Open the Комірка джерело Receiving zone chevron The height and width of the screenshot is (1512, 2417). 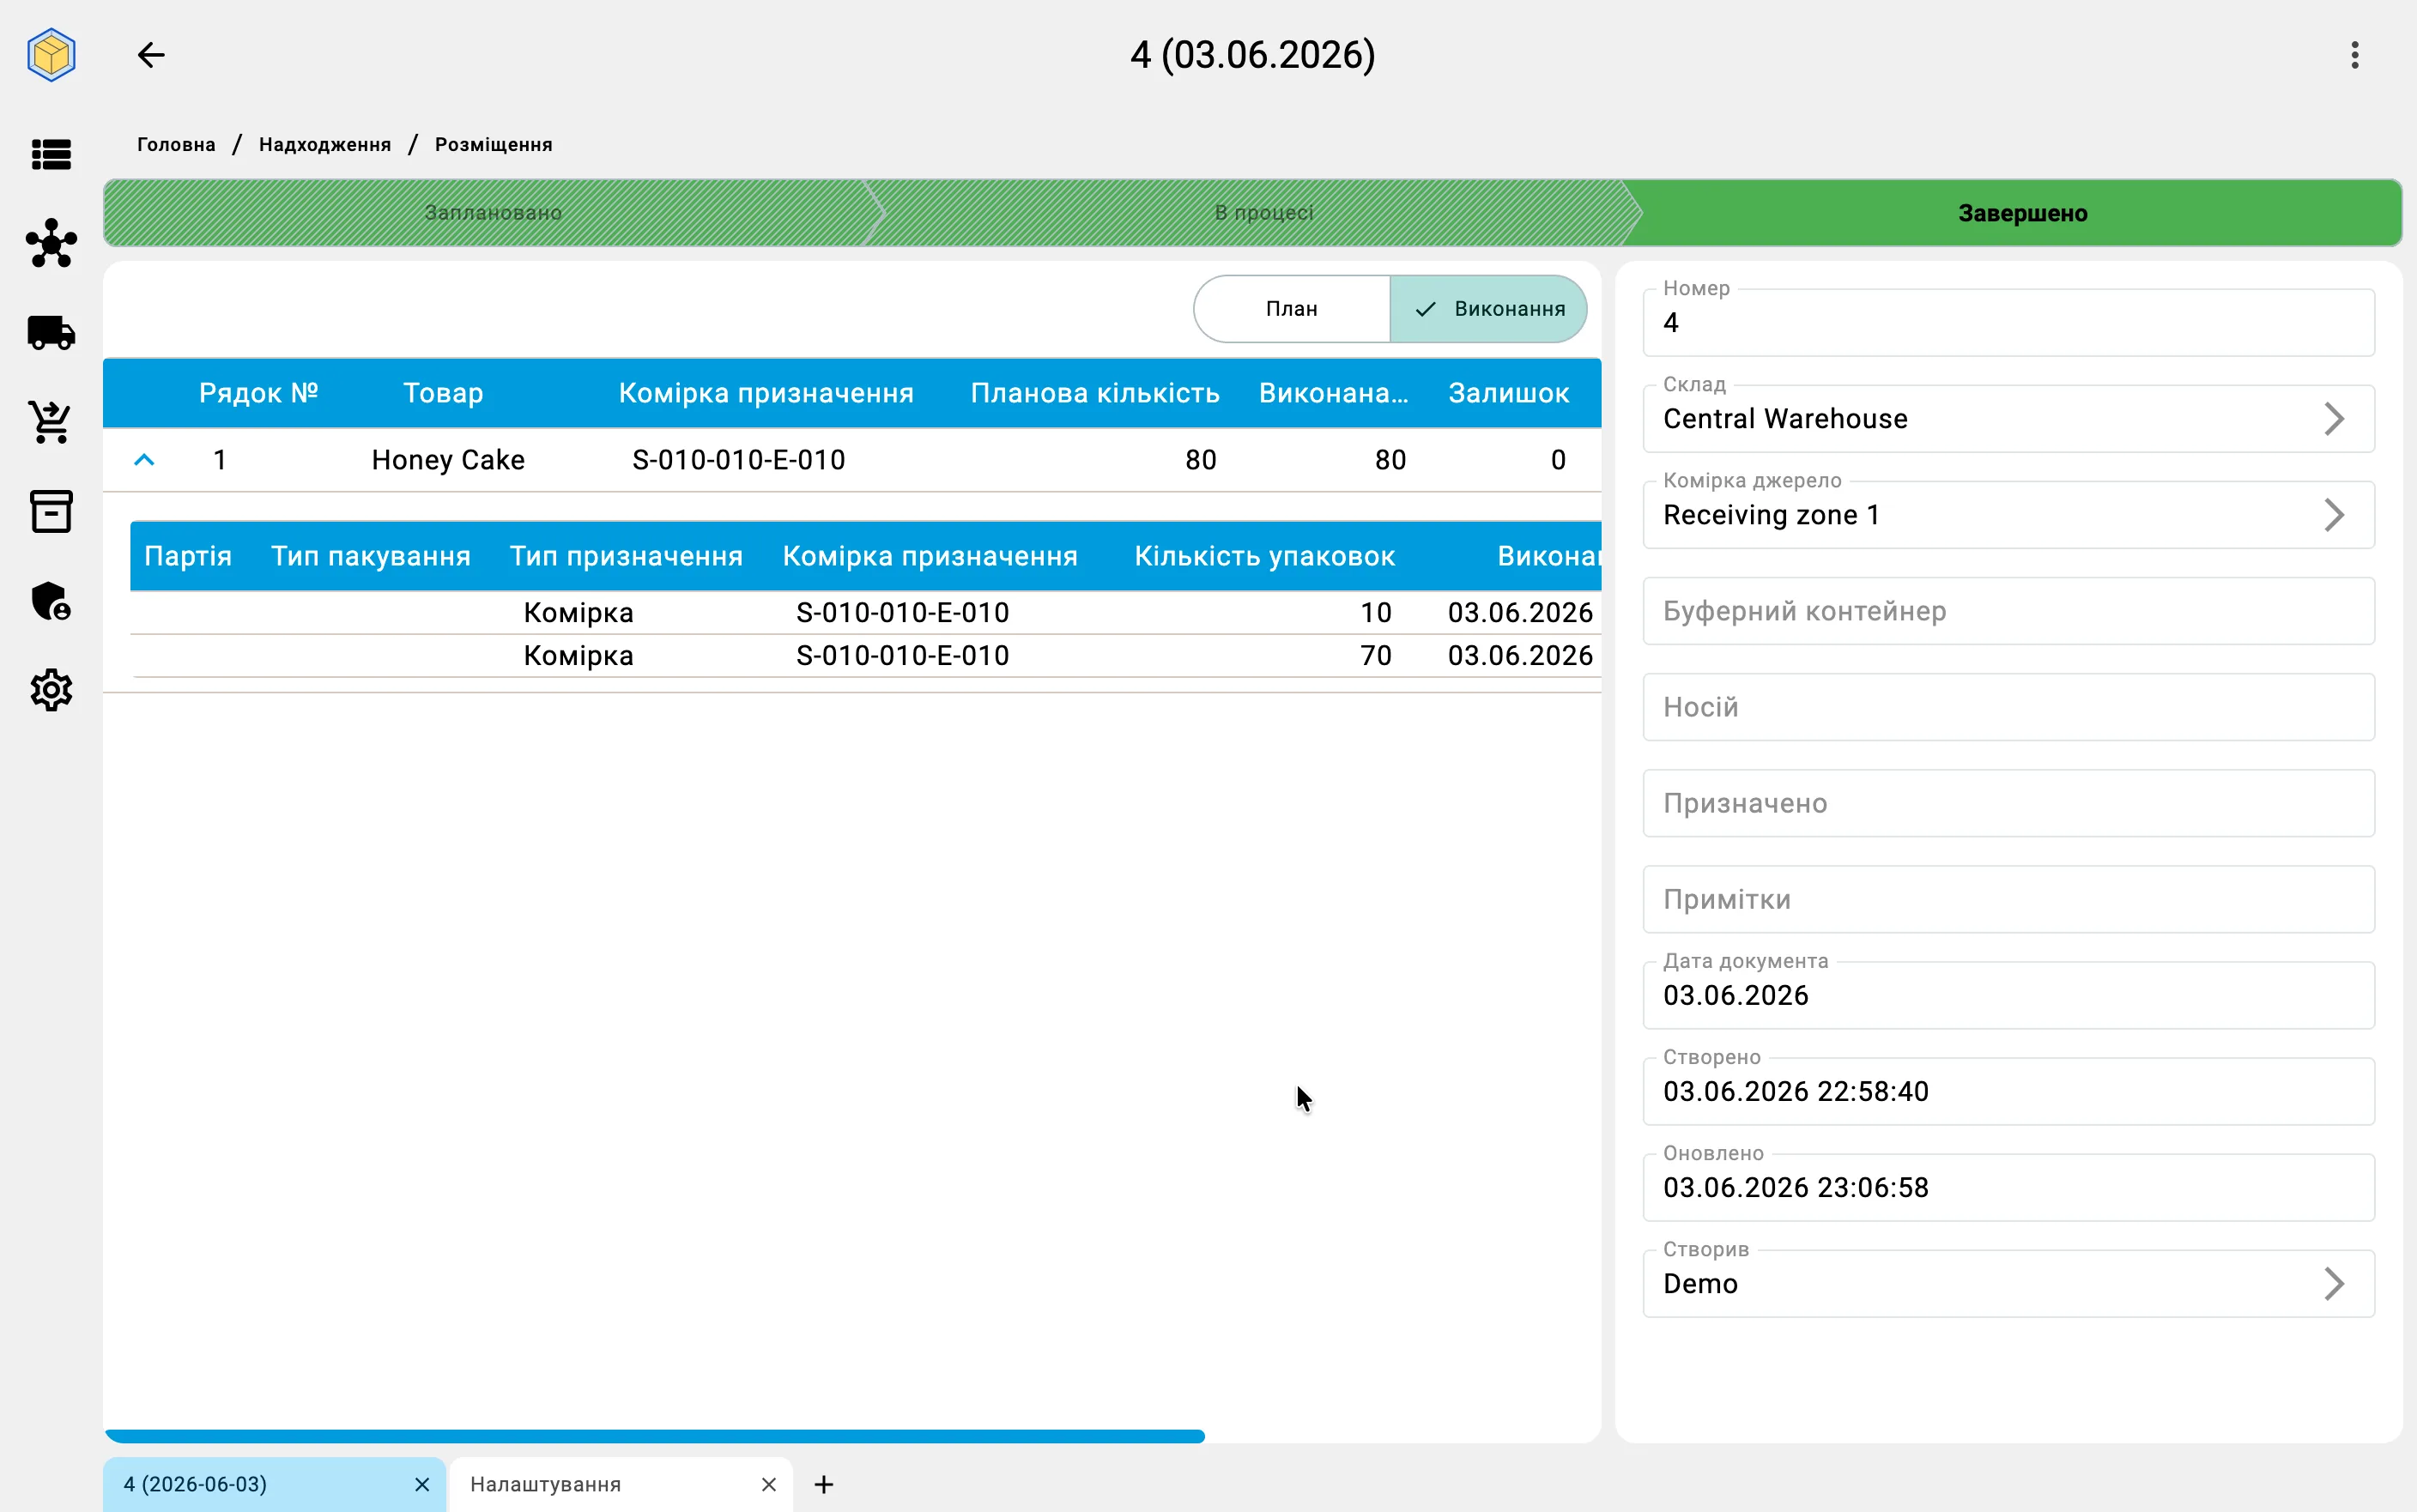point(2334,515)
